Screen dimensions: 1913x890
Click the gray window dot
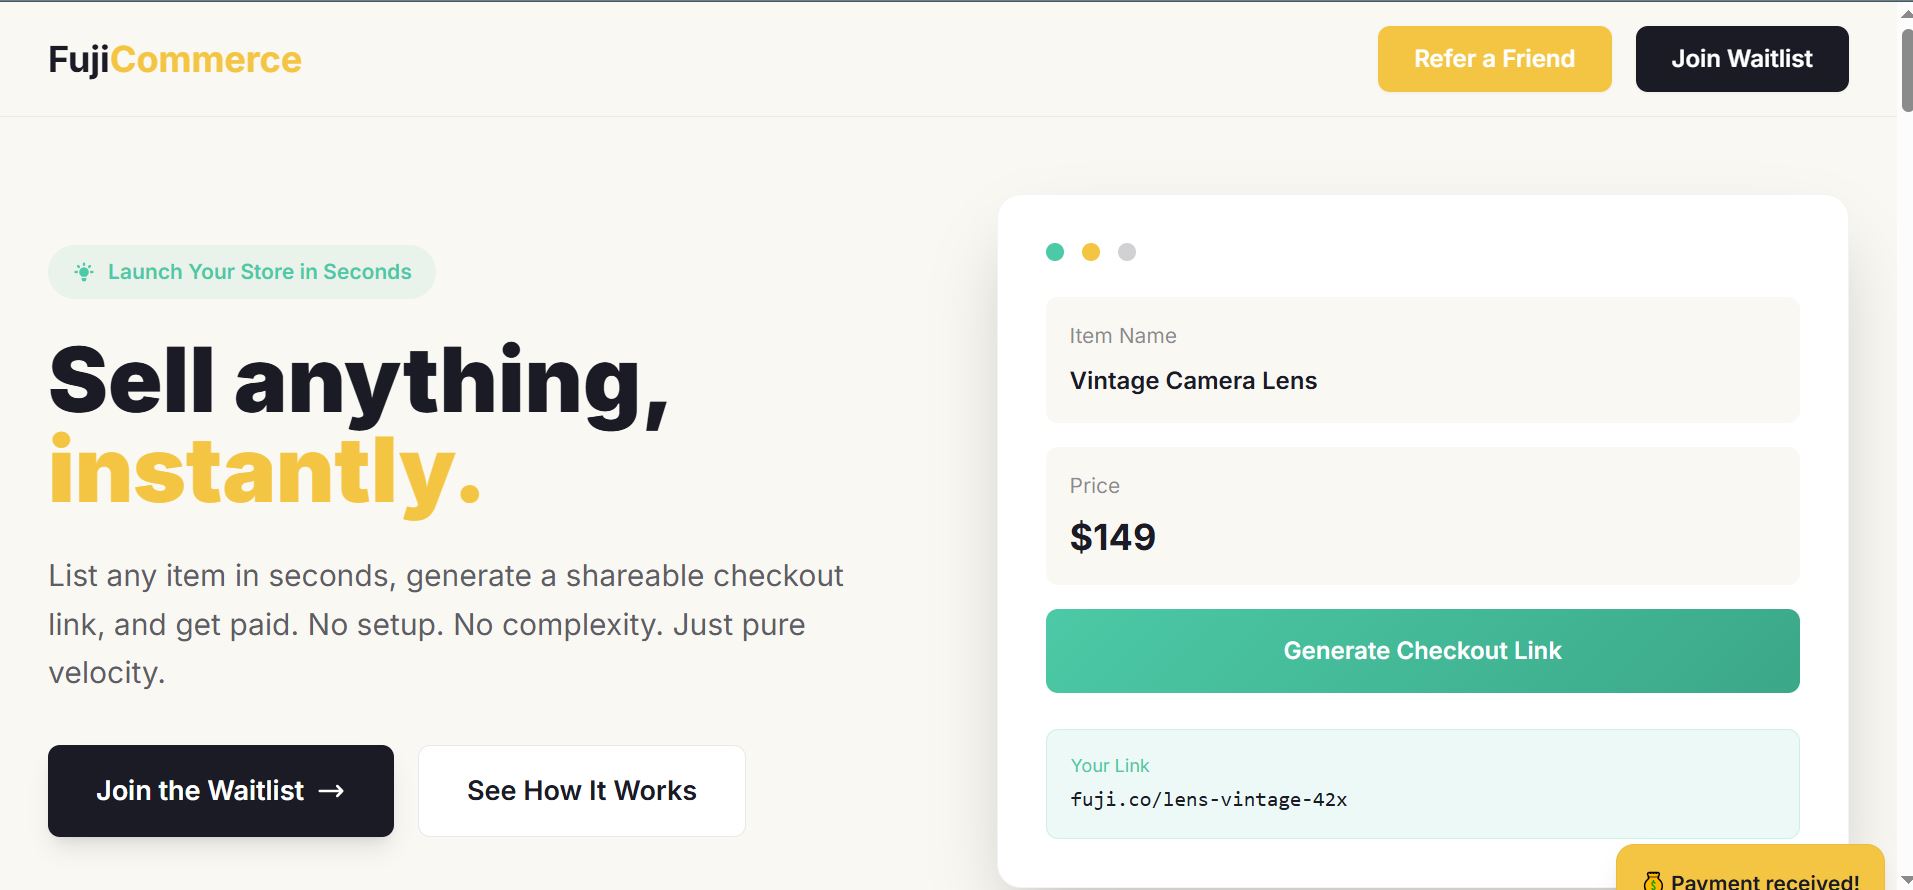point(1127,252)
